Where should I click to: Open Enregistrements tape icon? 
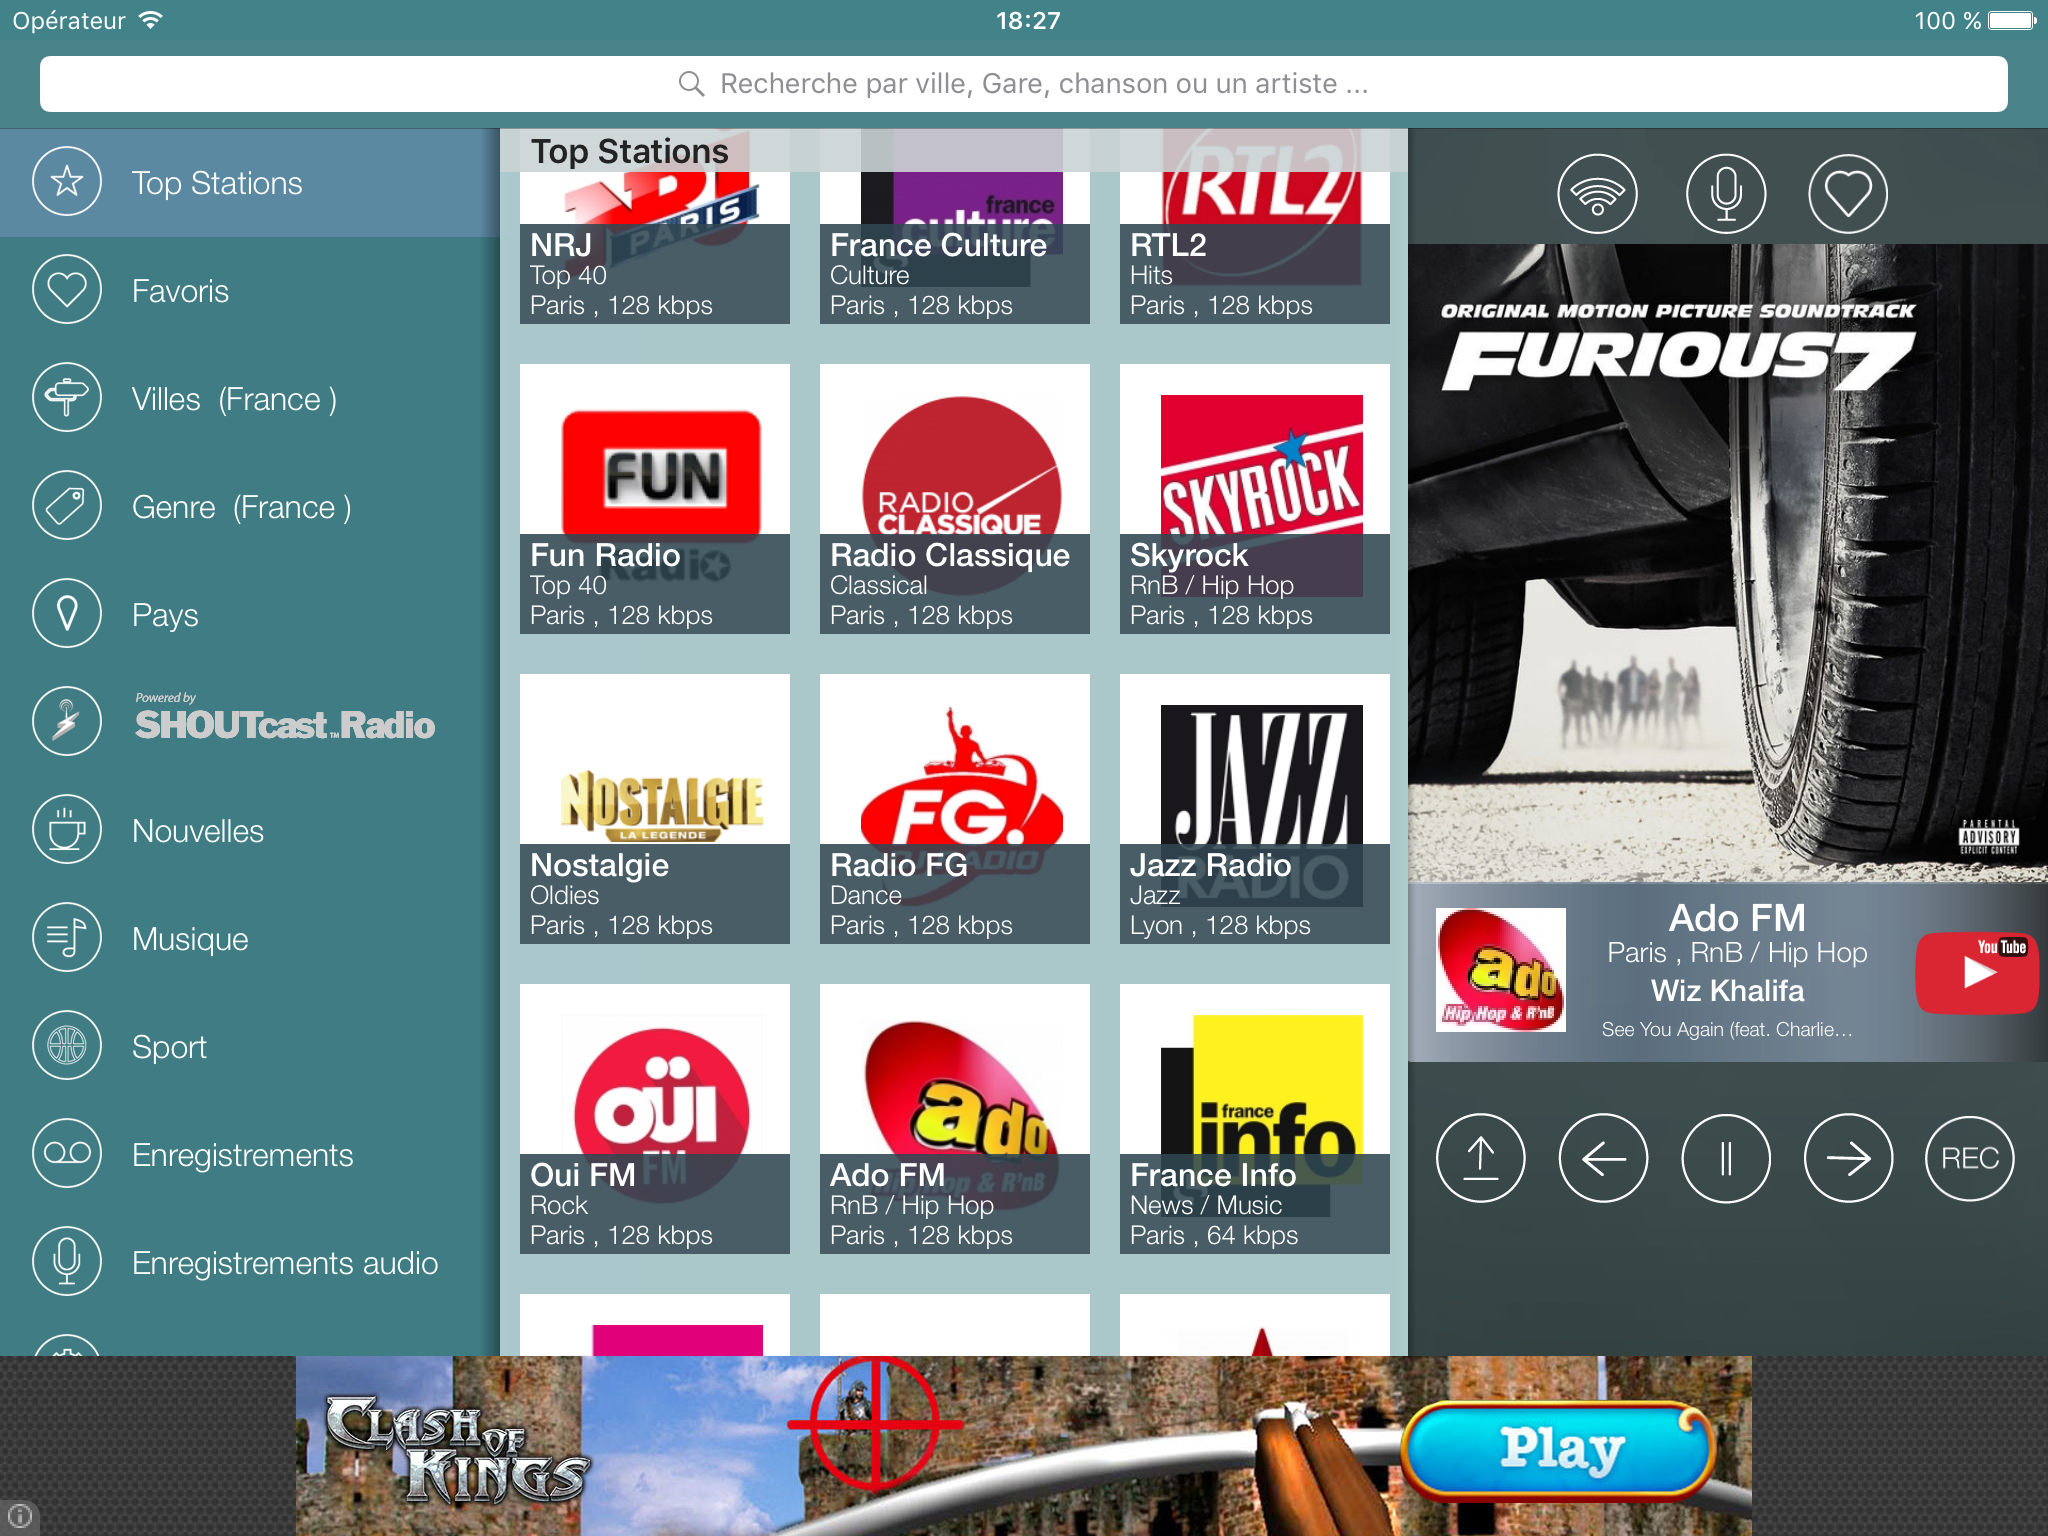[x=67, y=1154]
